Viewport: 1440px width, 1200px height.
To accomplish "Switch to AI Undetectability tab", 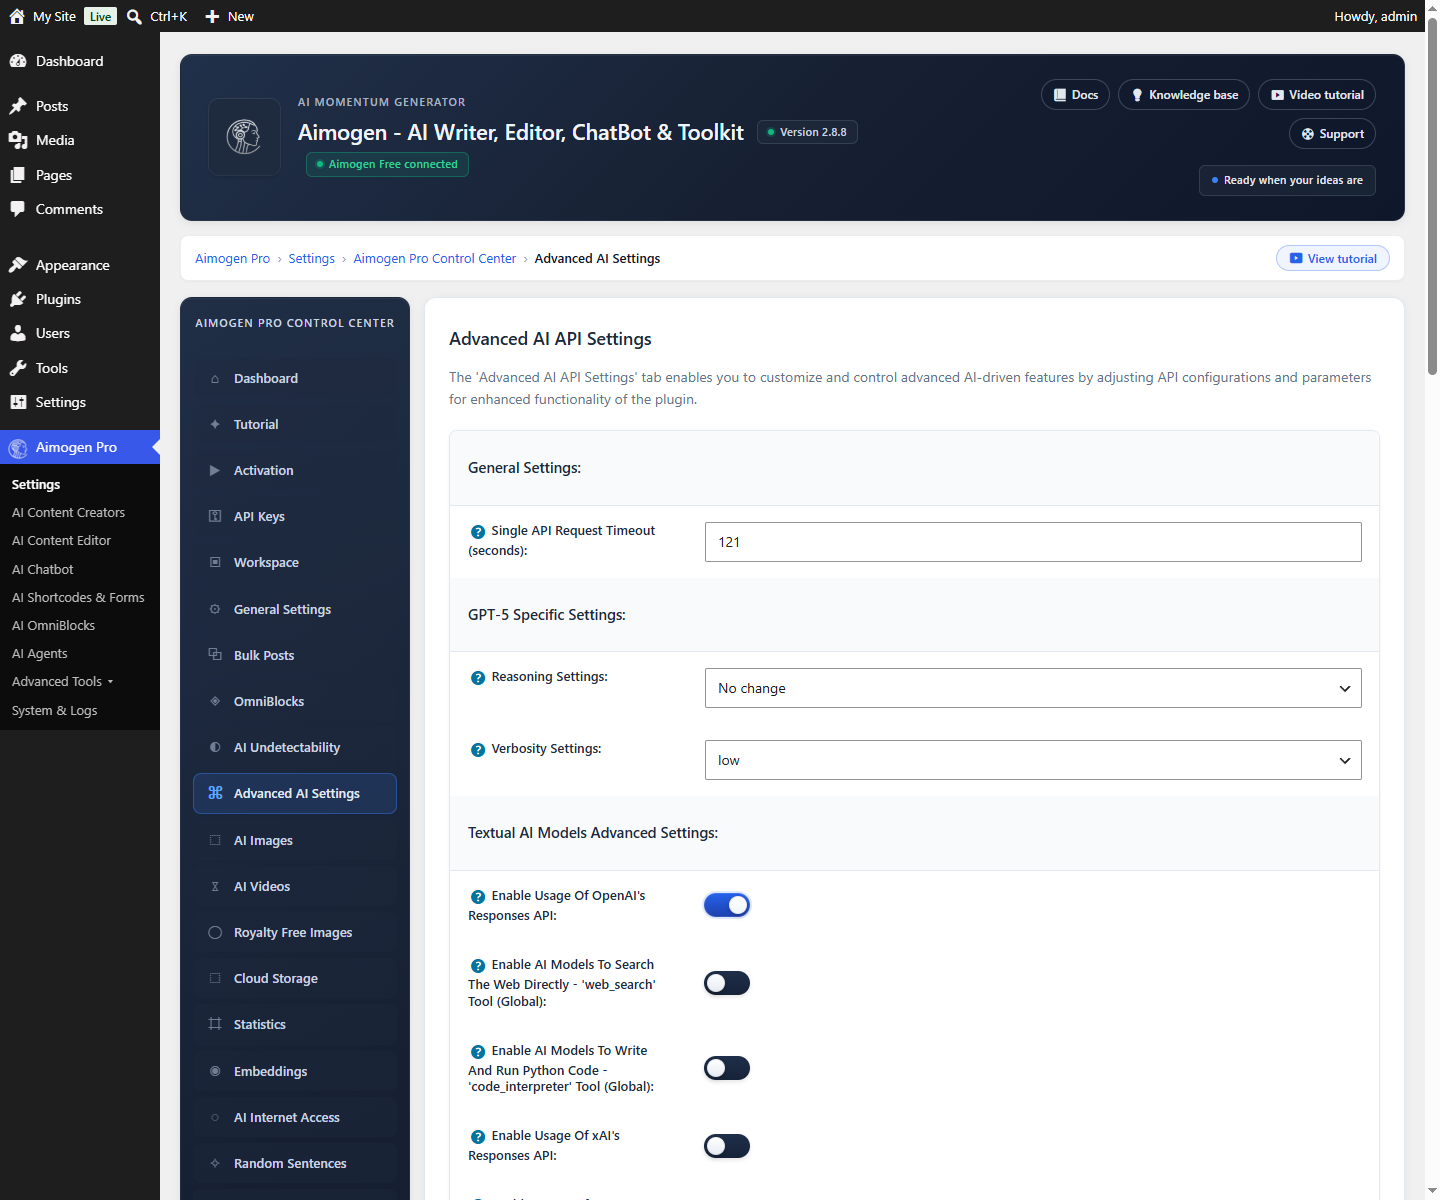I will tap(295, 747).
